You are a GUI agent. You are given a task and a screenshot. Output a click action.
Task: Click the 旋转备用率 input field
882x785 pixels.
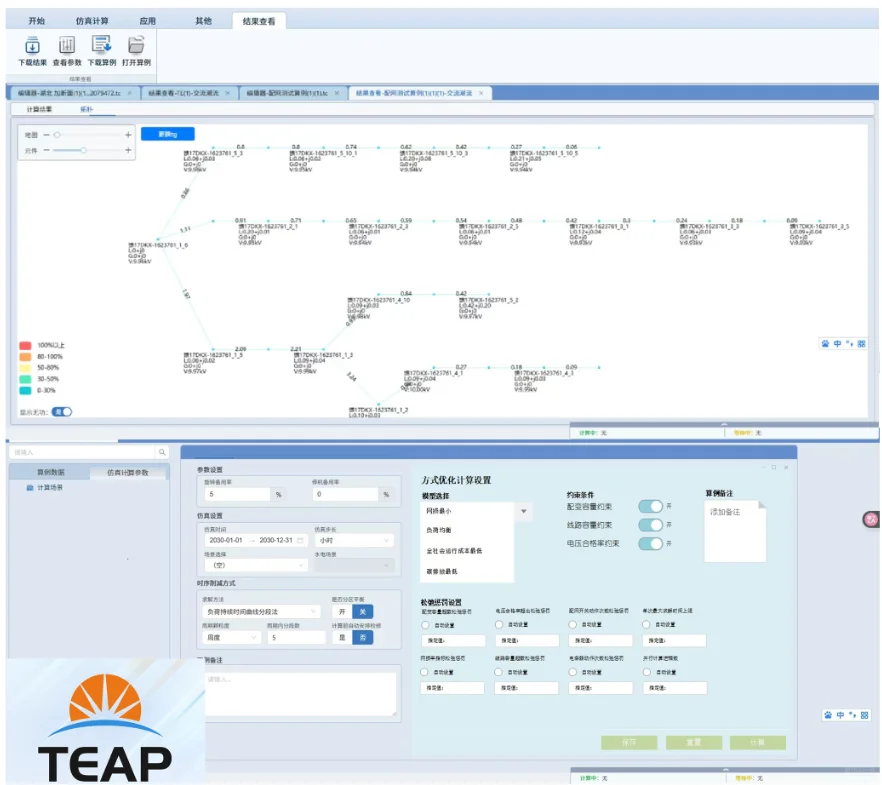(237, 494)
